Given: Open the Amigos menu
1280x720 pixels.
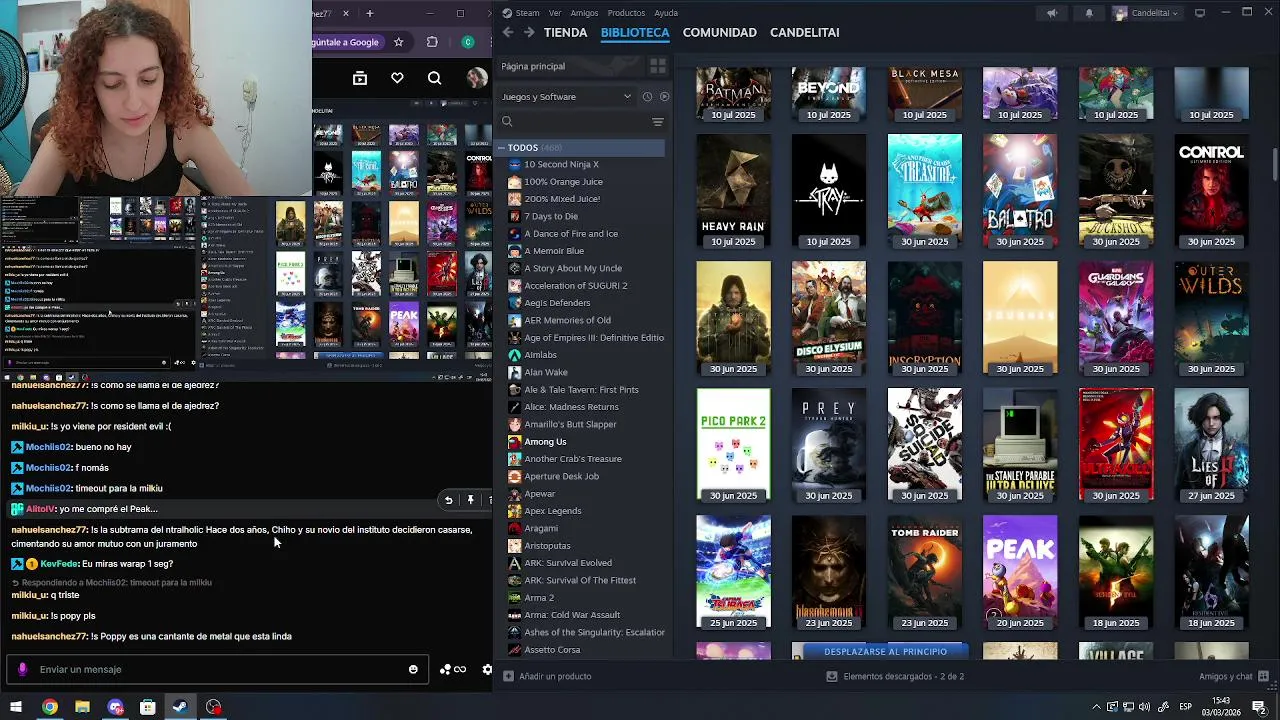Looking at the screenshot, I should (584, 13).
